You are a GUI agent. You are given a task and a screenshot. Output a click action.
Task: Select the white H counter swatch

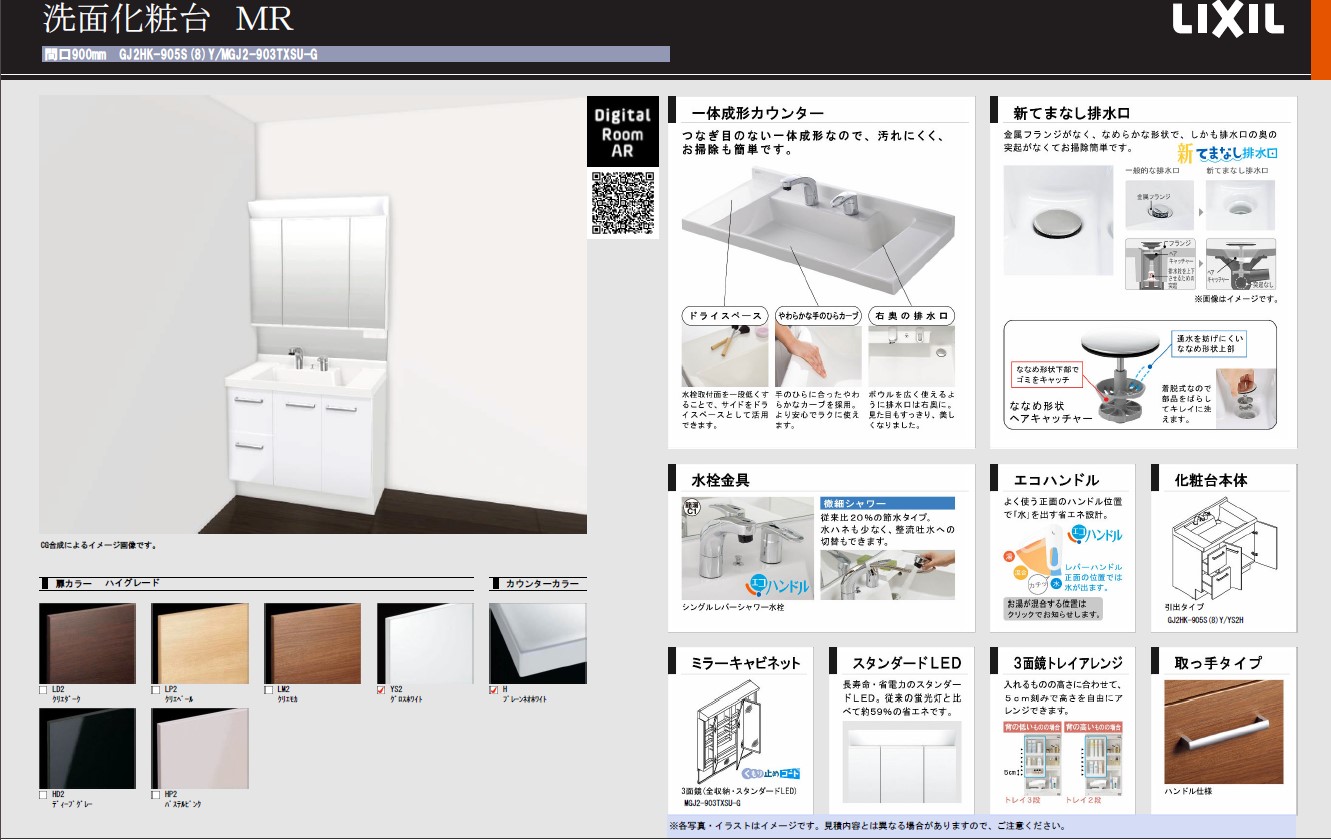[538, 643]
